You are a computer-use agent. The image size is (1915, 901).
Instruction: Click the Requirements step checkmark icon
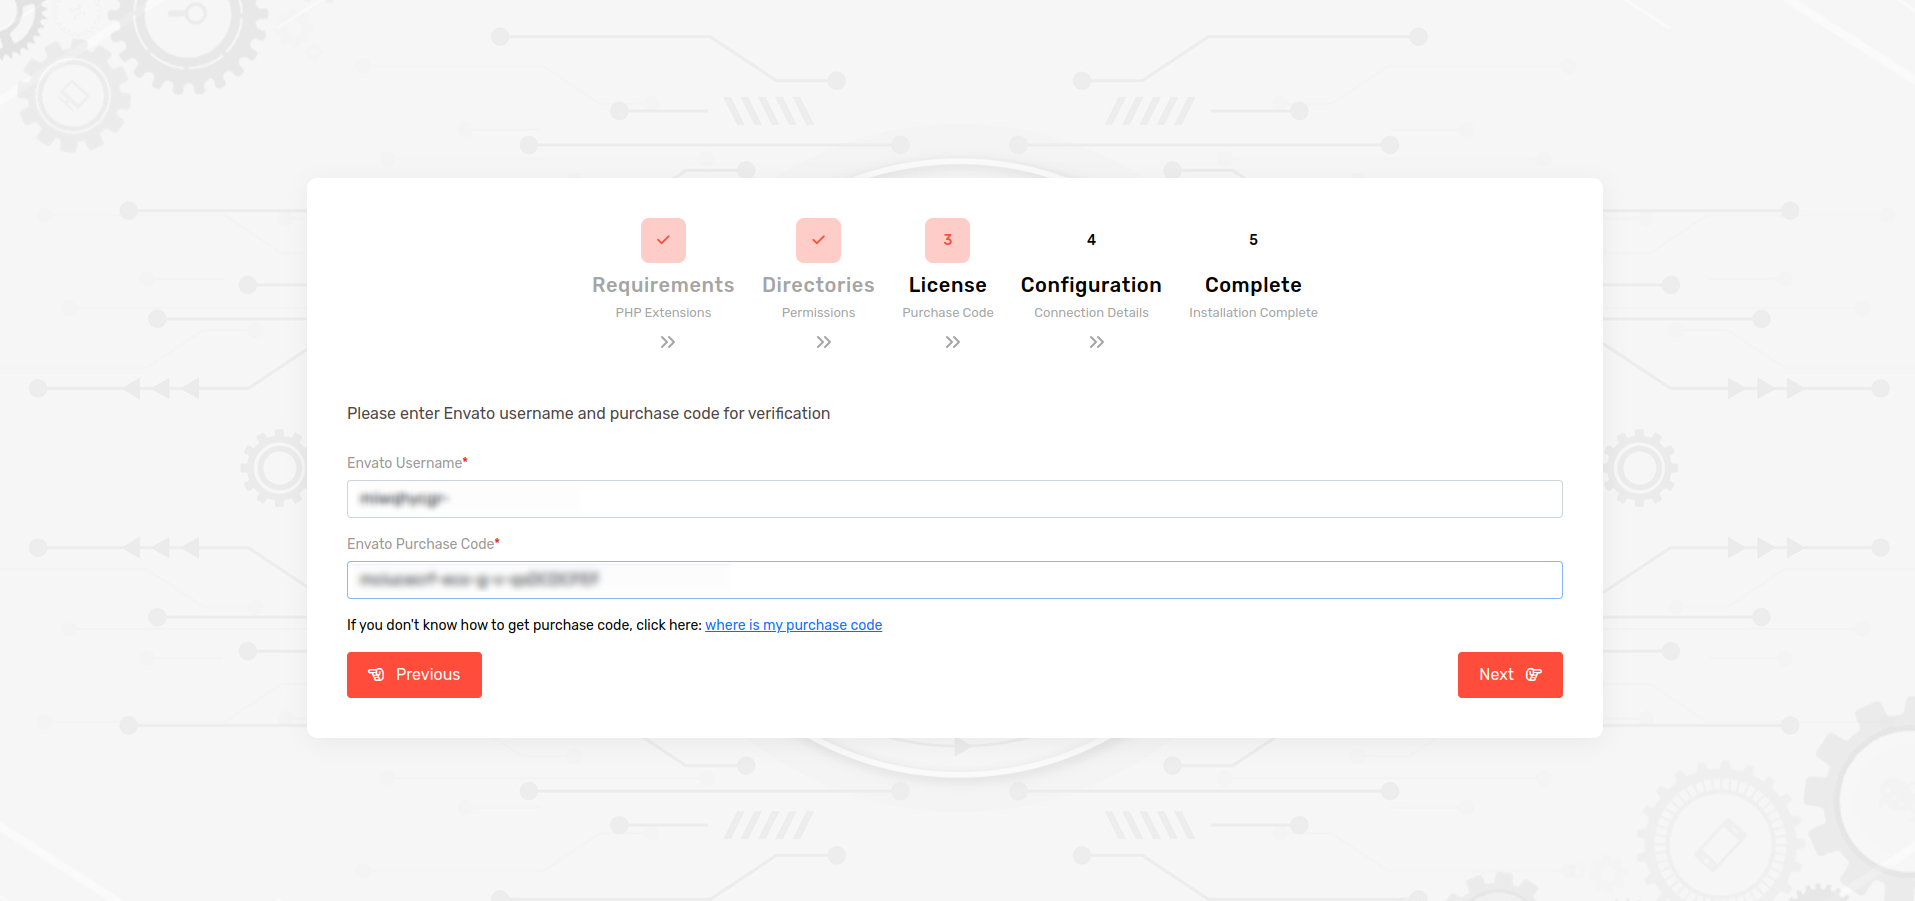663,240
